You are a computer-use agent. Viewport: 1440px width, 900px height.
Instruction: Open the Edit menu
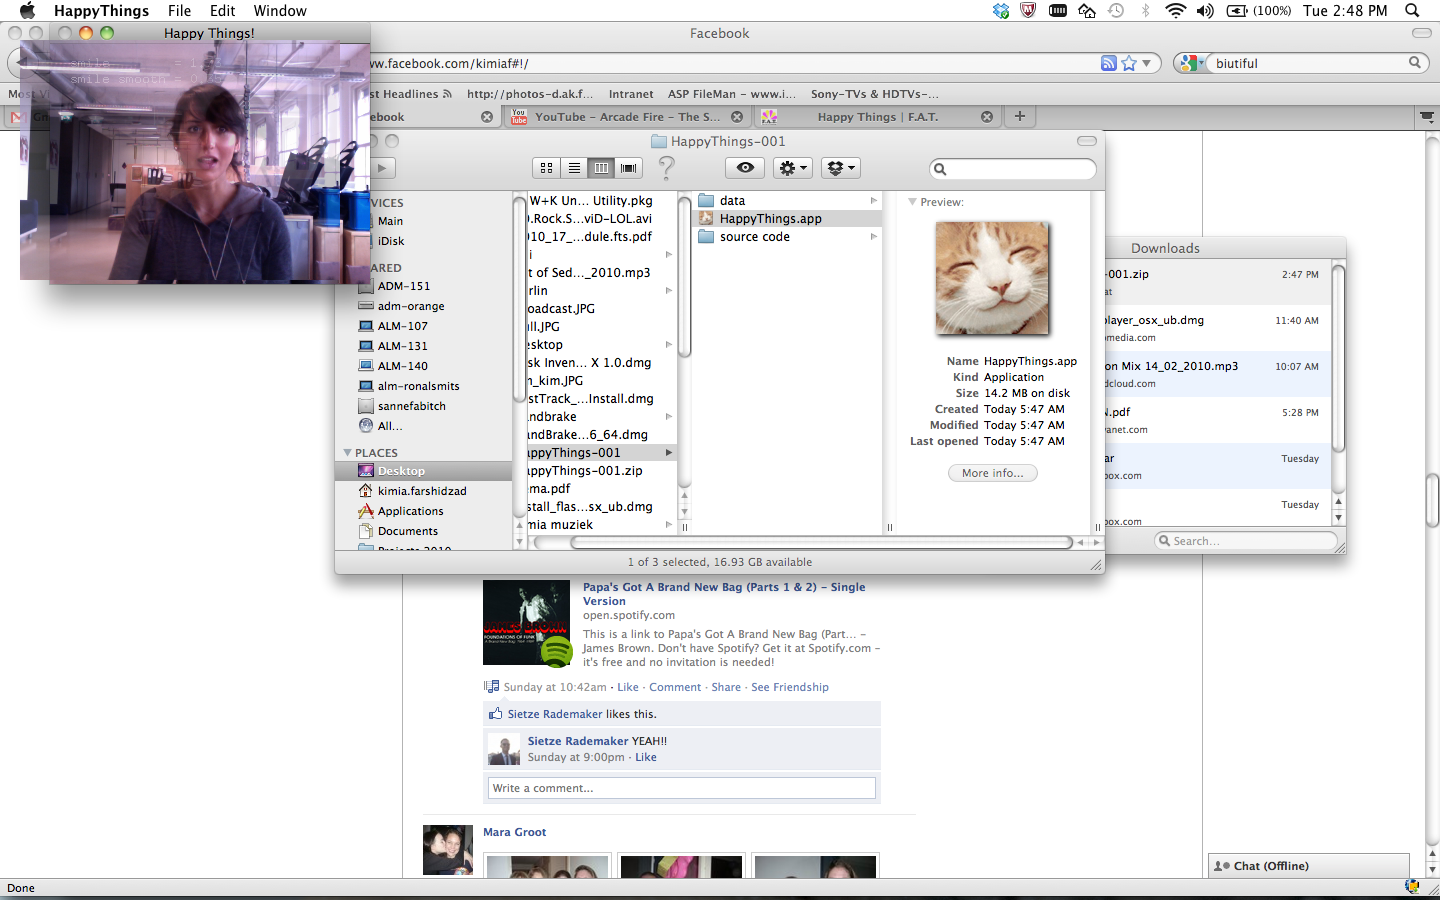click(222, 11)
